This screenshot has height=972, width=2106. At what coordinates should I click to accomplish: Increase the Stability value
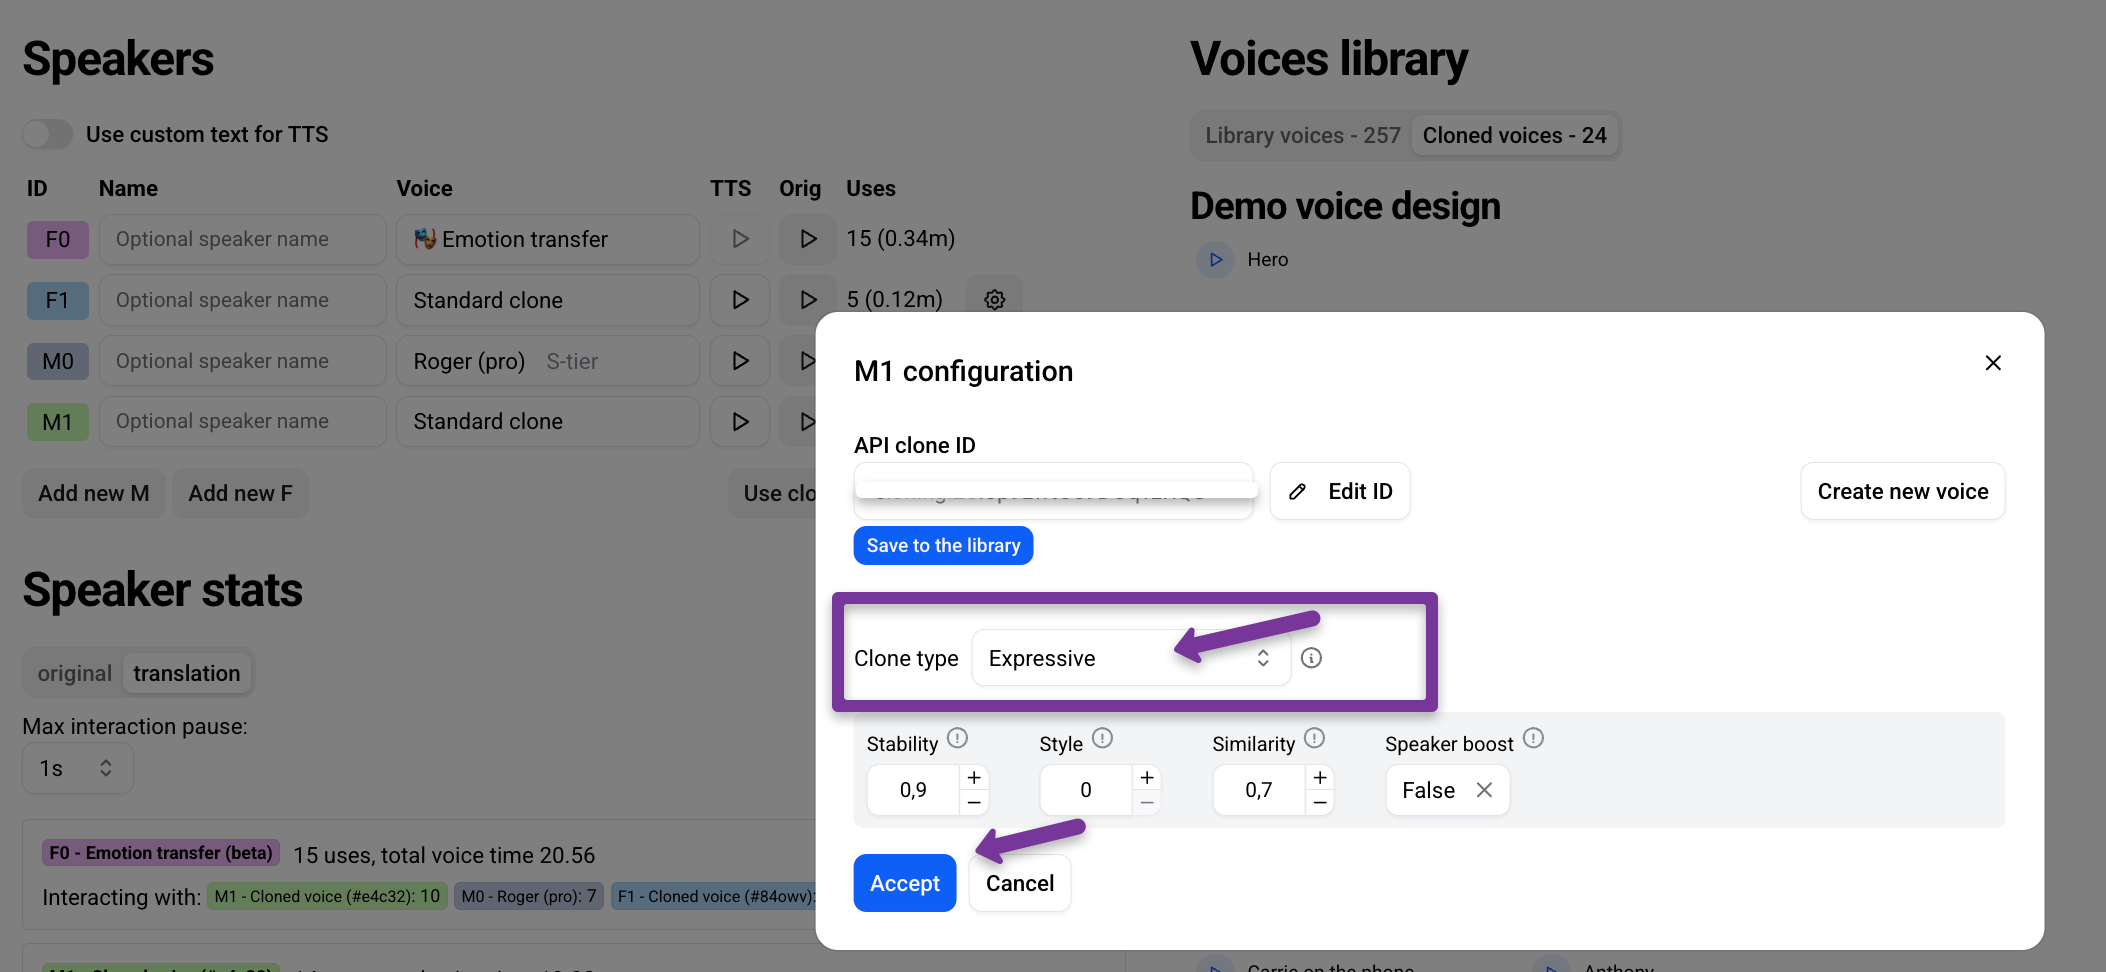(974, 778)
